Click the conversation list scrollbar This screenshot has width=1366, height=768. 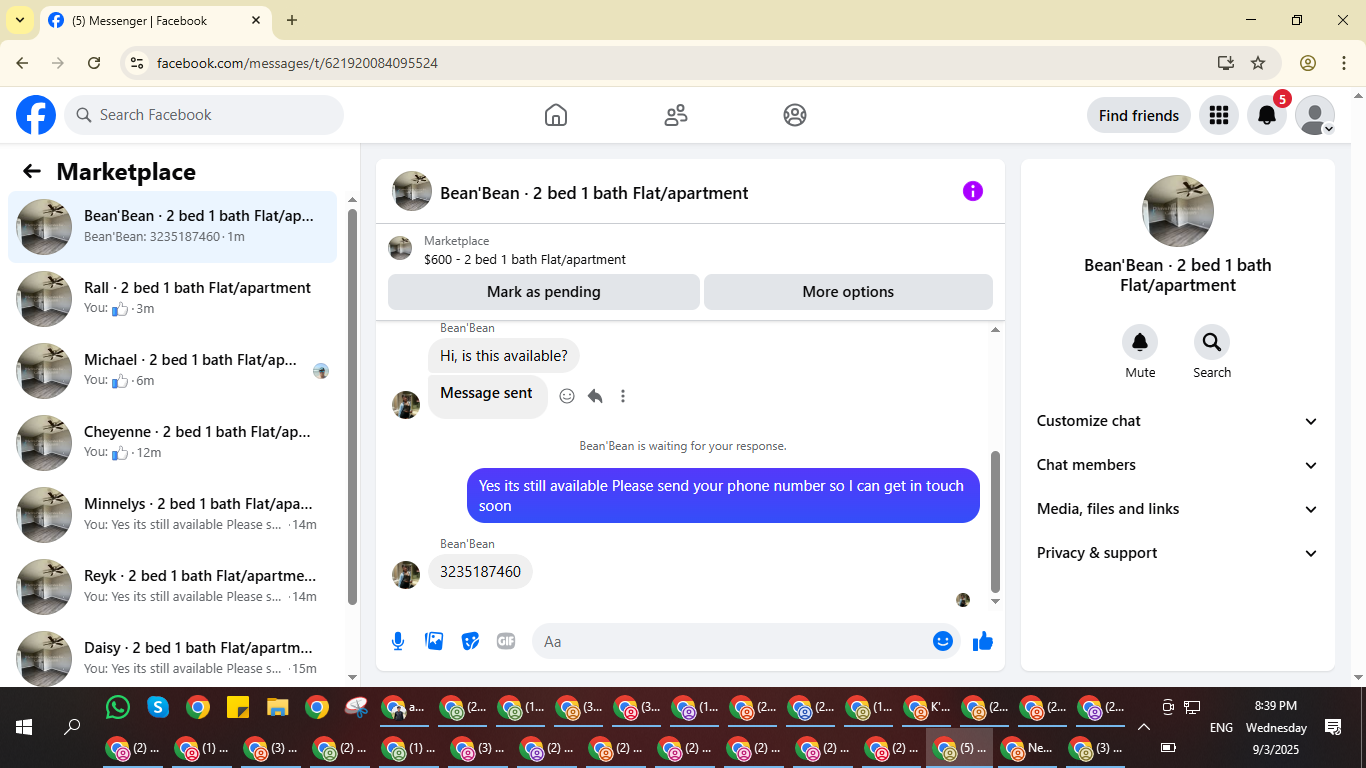pos(352,405)
